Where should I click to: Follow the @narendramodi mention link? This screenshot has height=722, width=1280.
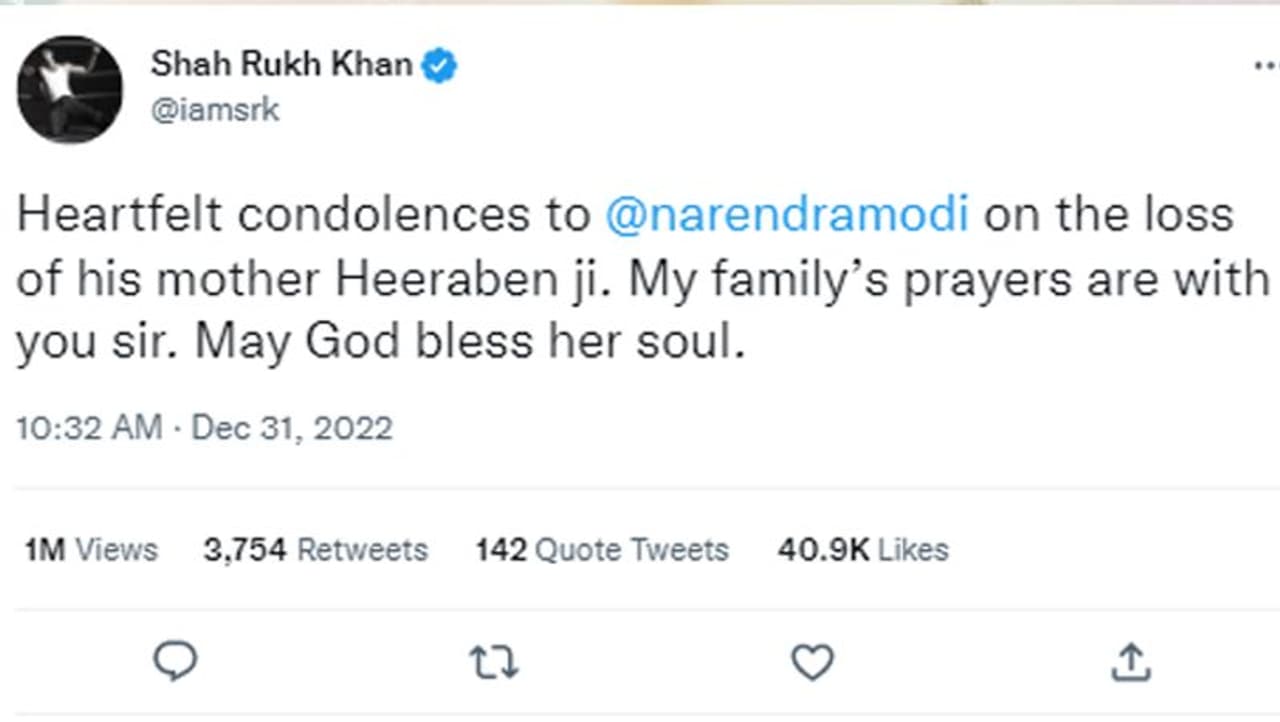click(x=787, y=217)
